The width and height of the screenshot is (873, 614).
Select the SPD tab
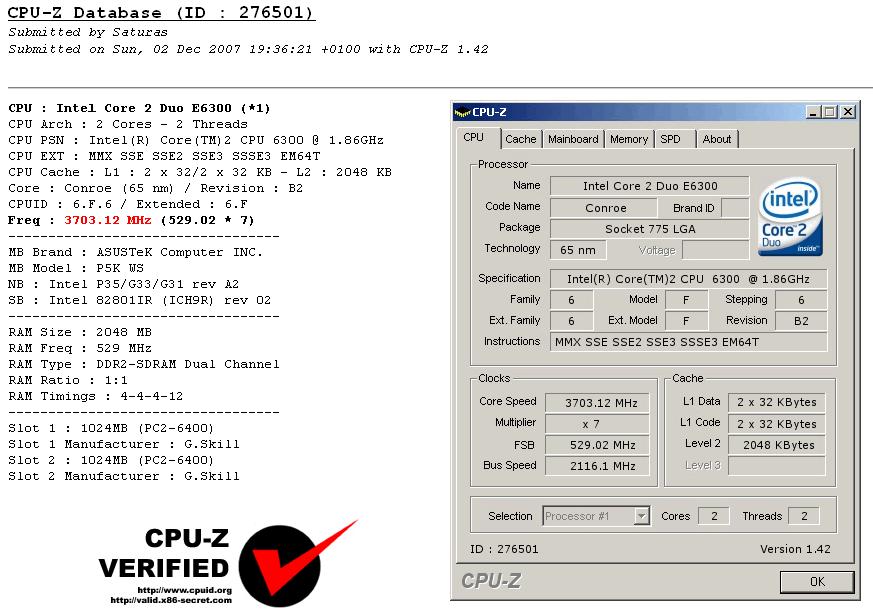coord(673,139)
